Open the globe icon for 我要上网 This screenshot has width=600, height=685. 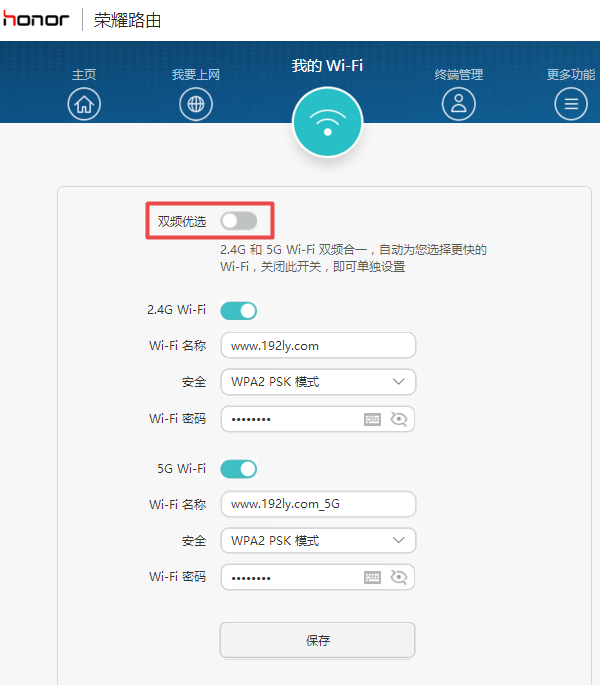click(196, 103)
